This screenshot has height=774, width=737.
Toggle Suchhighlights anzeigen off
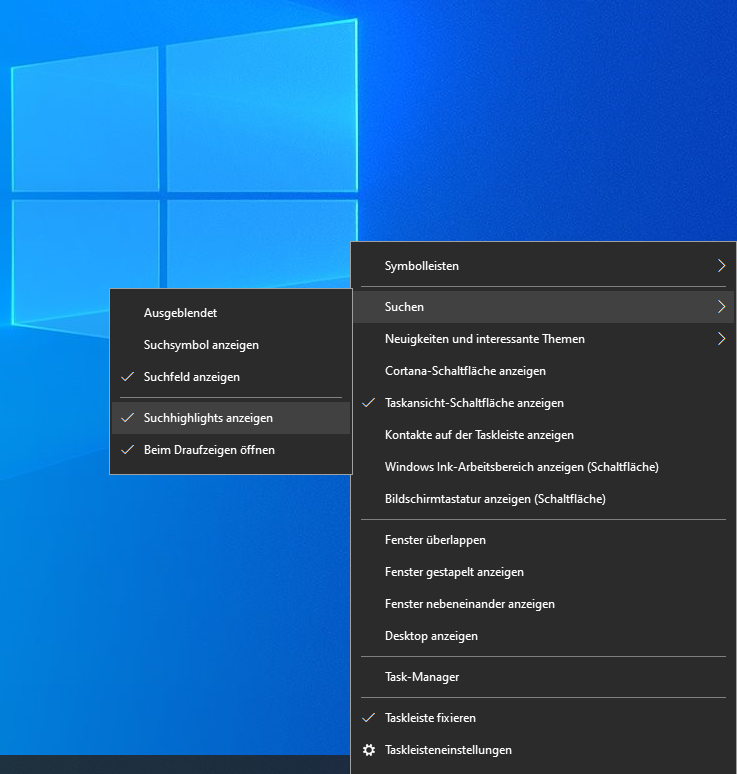(231, 418)
